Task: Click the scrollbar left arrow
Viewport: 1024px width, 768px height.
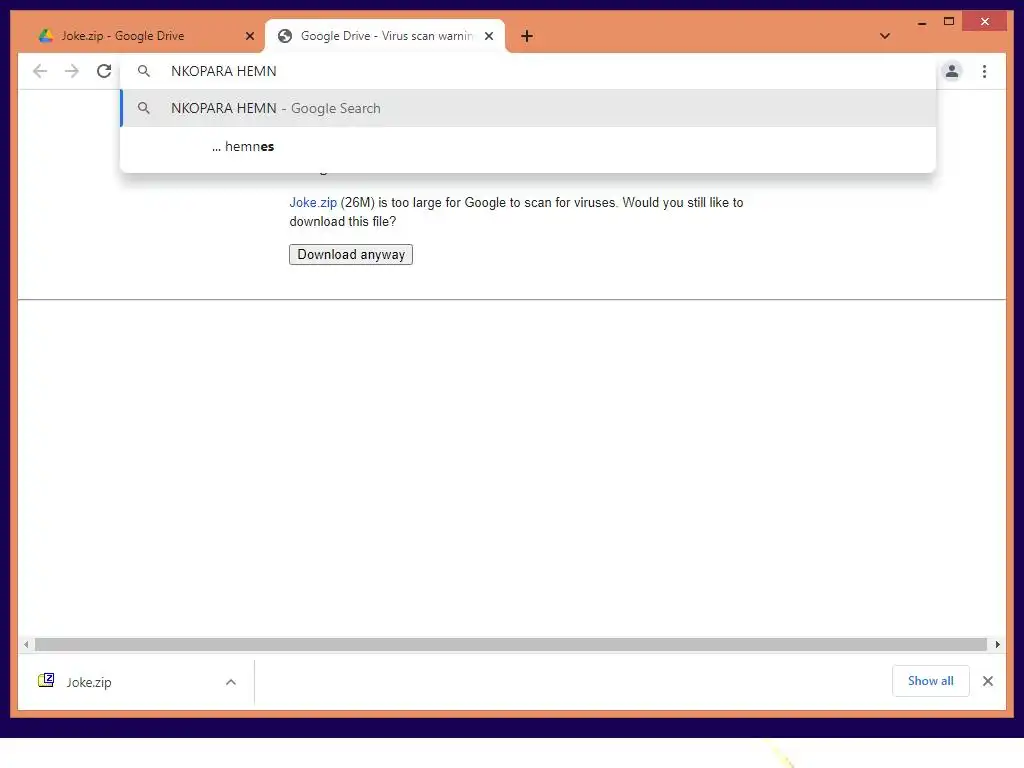Action: [x=26, y=645]
